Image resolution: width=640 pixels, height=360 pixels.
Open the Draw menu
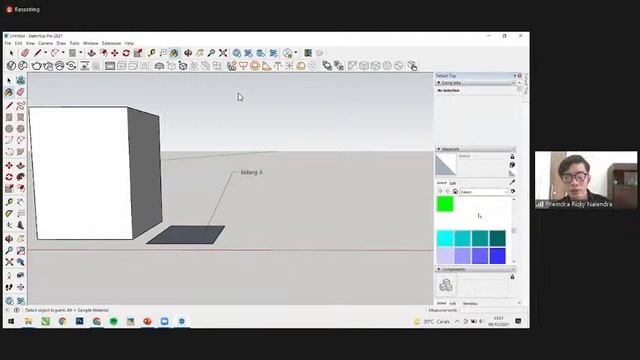(61, 43)
